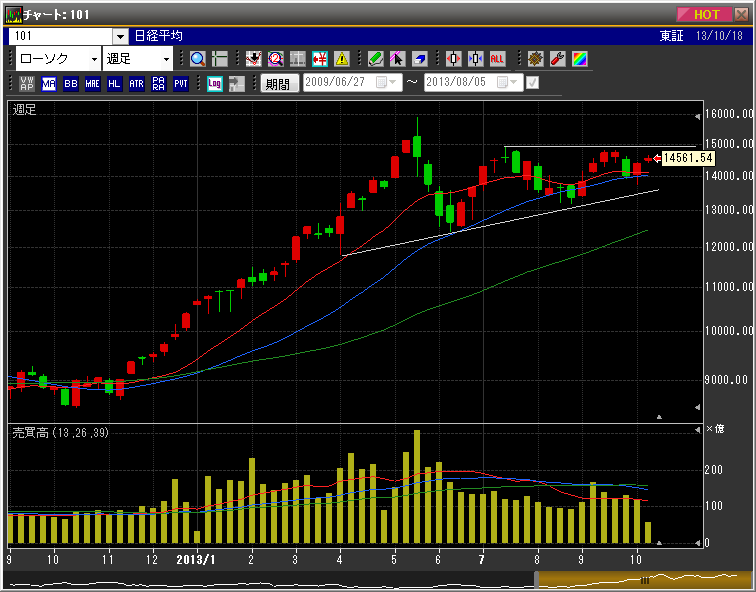Image resolution: width=756 pixels, height=592 pixels.
Task: Toggle the Log scale button
Action: (214, 84)
